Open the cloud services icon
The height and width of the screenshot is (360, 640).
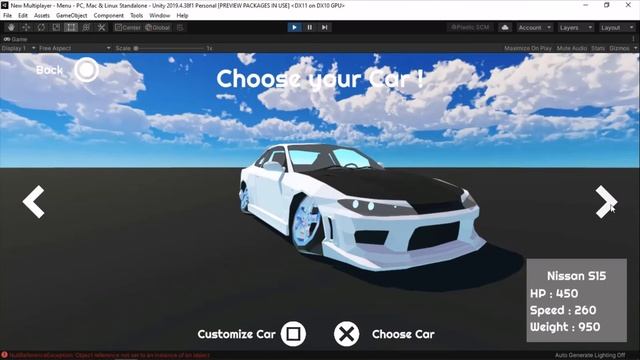coord(505,27)
